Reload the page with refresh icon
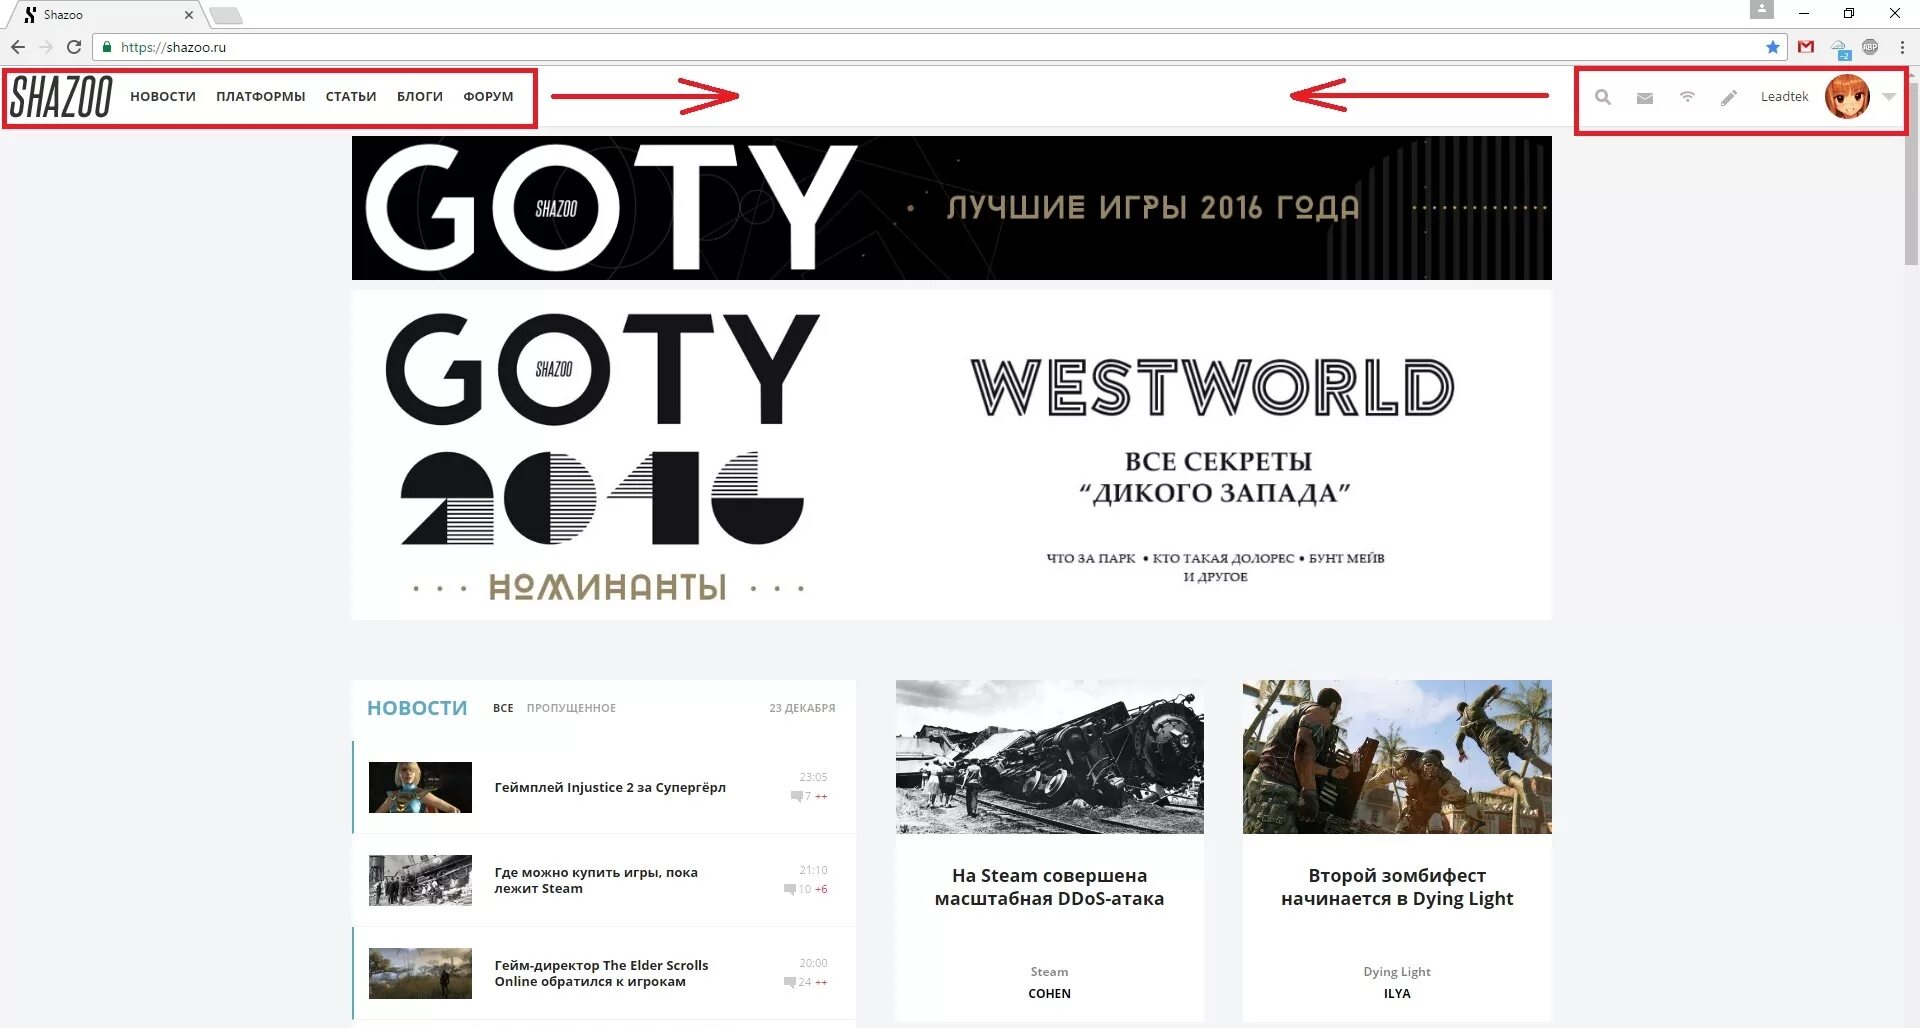This screenshot has width=1920, height=1028. pyautogui.click(x=74, y=47)
